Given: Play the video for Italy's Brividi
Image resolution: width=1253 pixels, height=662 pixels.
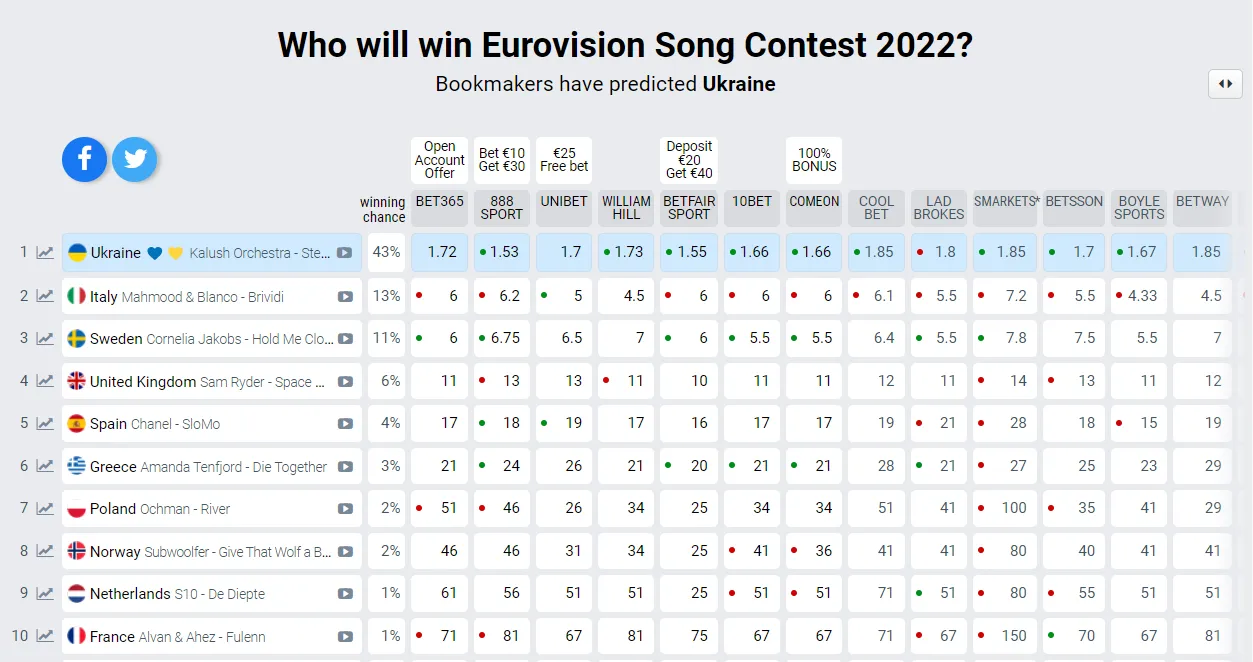Looking at the screenshot, I should pyautogui.click(x=345, y=296).
